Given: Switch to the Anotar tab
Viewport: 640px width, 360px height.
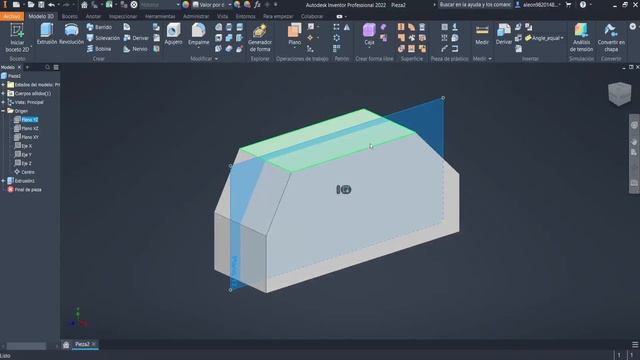Looking at the screenshot, I should [93, 16].
